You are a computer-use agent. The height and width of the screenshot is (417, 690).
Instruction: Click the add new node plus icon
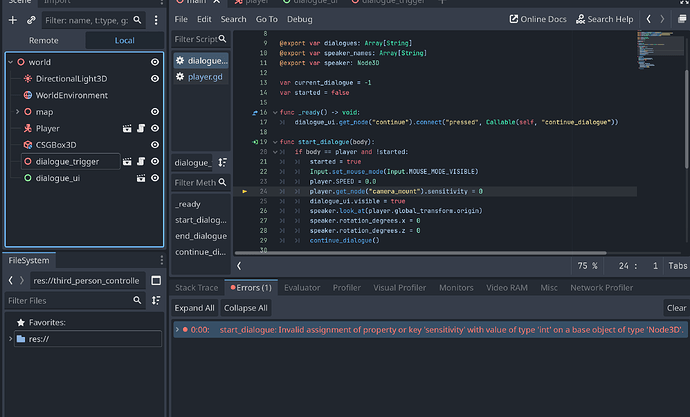tap(14, 19)
